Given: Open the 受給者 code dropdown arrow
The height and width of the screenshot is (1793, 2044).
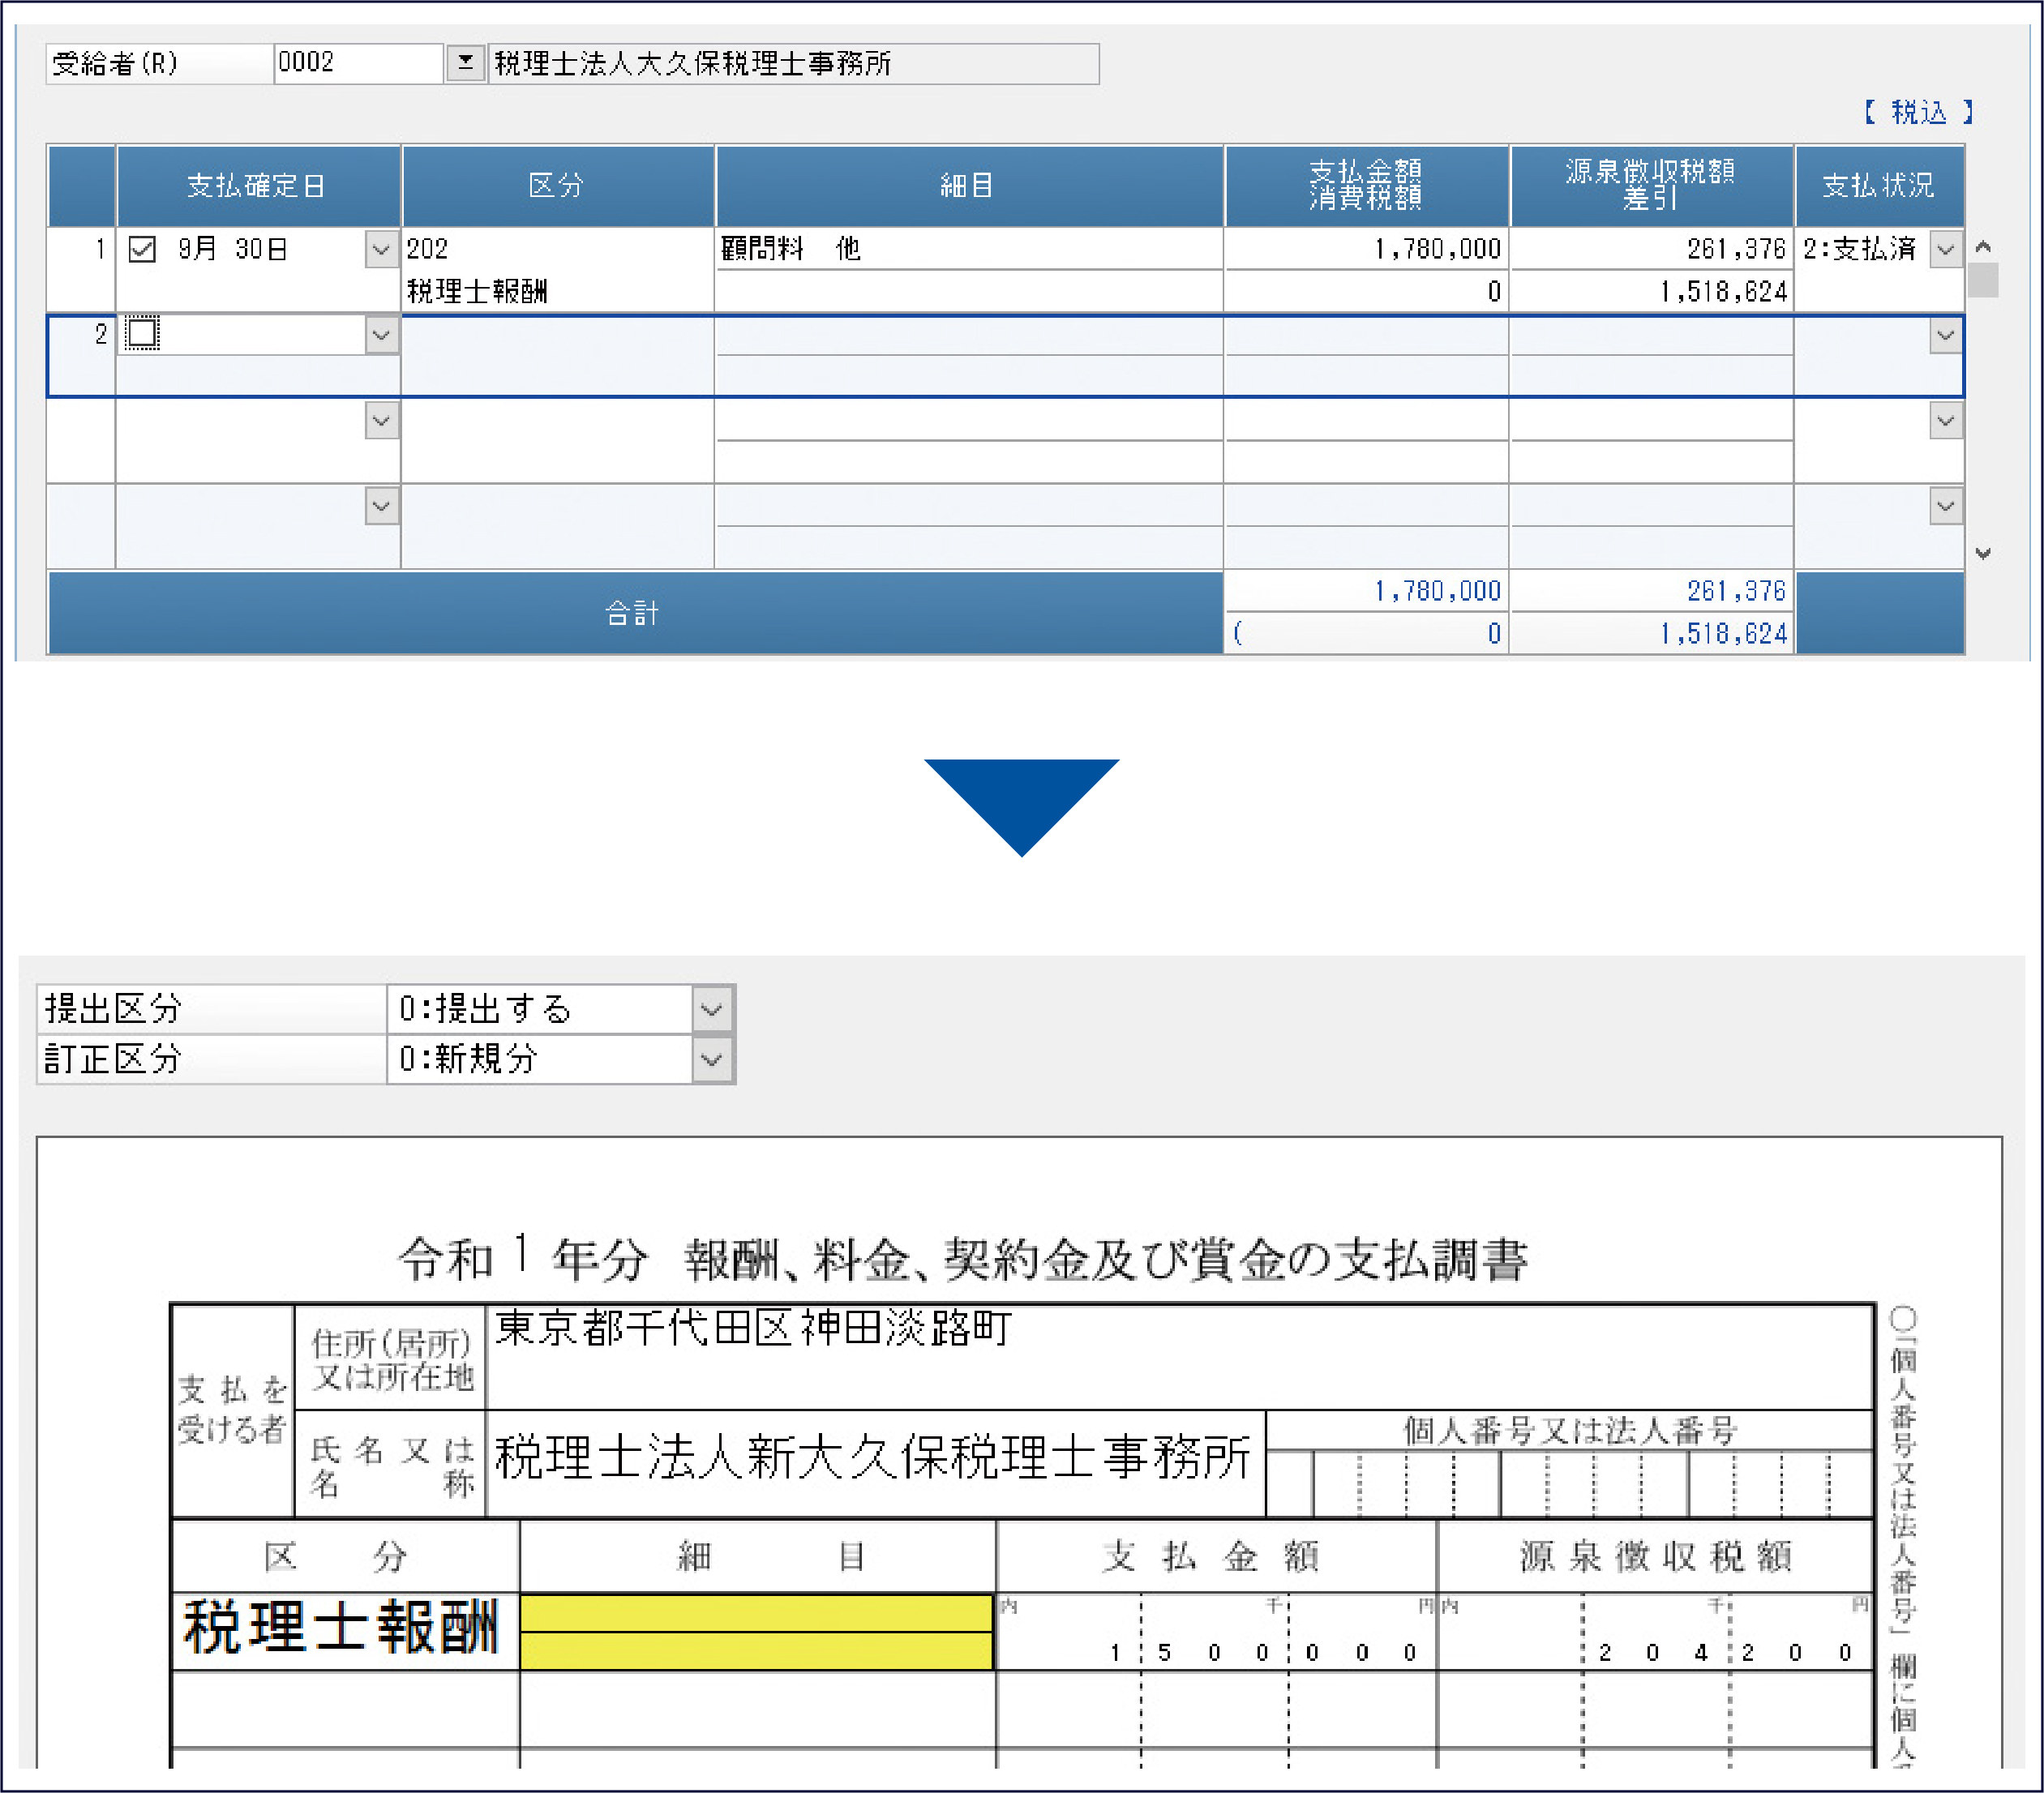Looking at the screenshot, I should pos(465,63).
